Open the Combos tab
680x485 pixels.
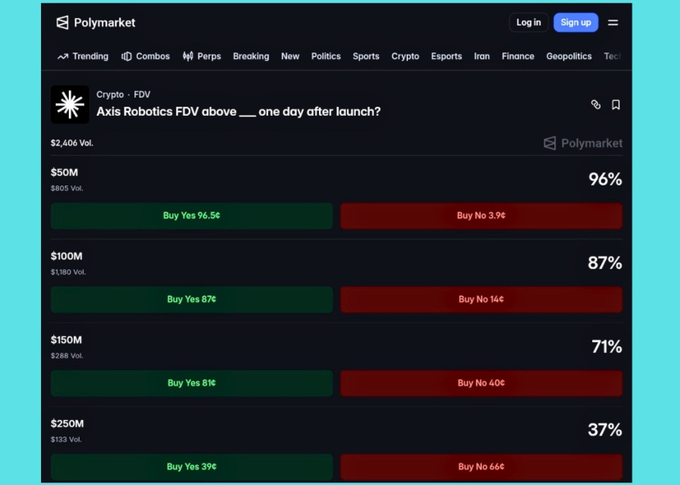145,56
